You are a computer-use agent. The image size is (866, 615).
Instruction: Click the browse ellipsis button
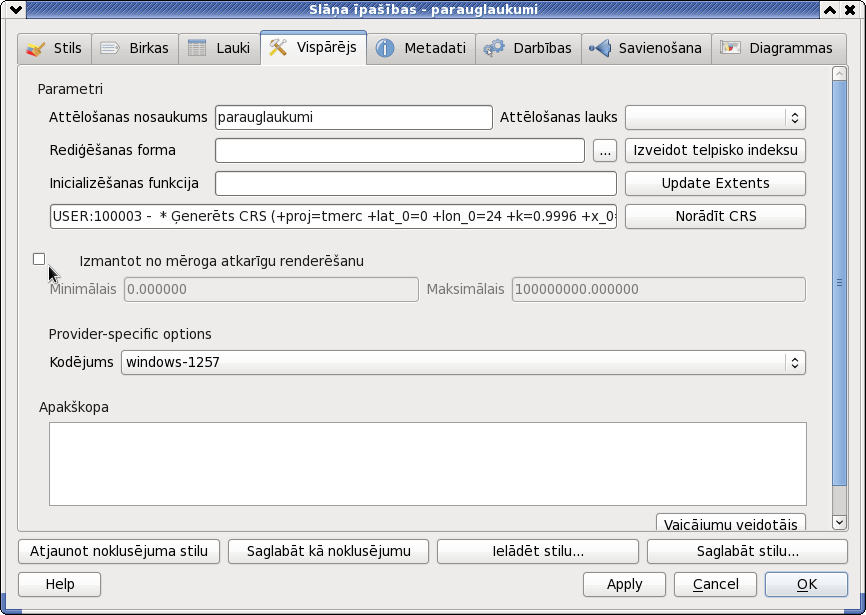[605, 151]
